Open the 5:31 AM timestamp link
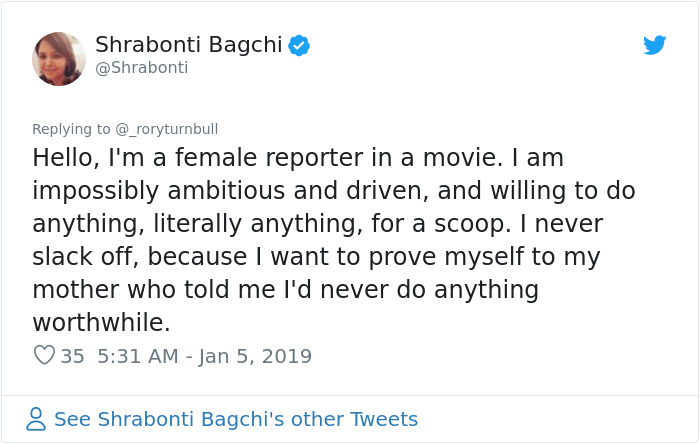The image size is (700, 444). [x=137, y=356]
